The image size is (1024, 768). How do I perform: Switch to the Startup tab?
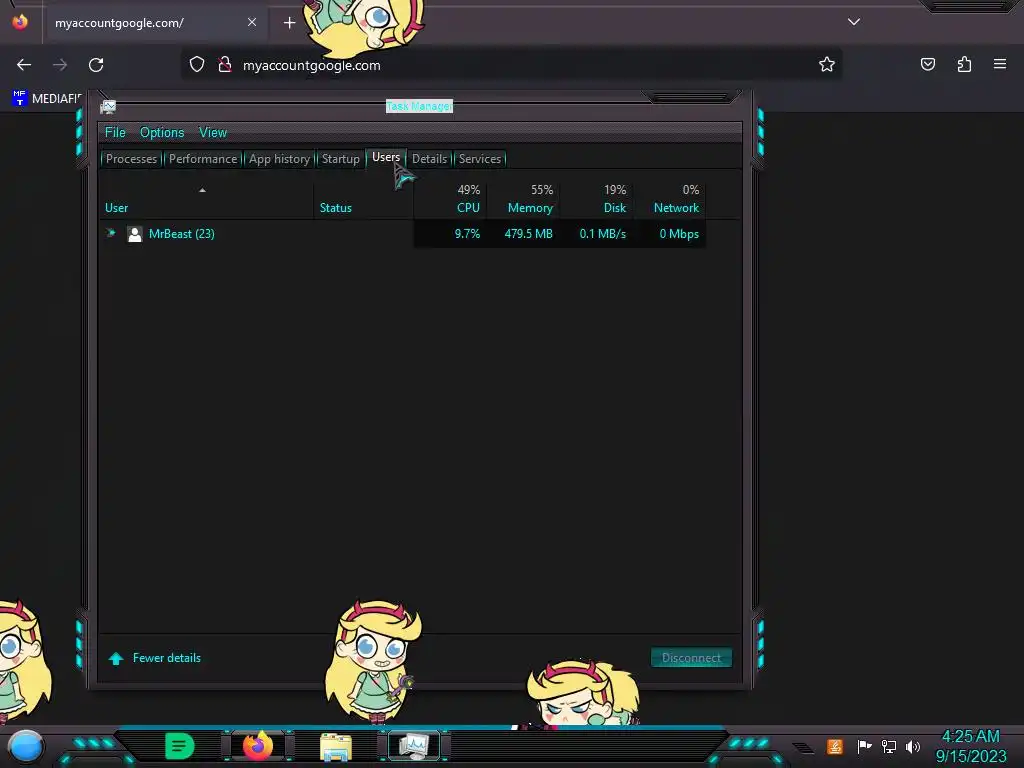[340, 159]
